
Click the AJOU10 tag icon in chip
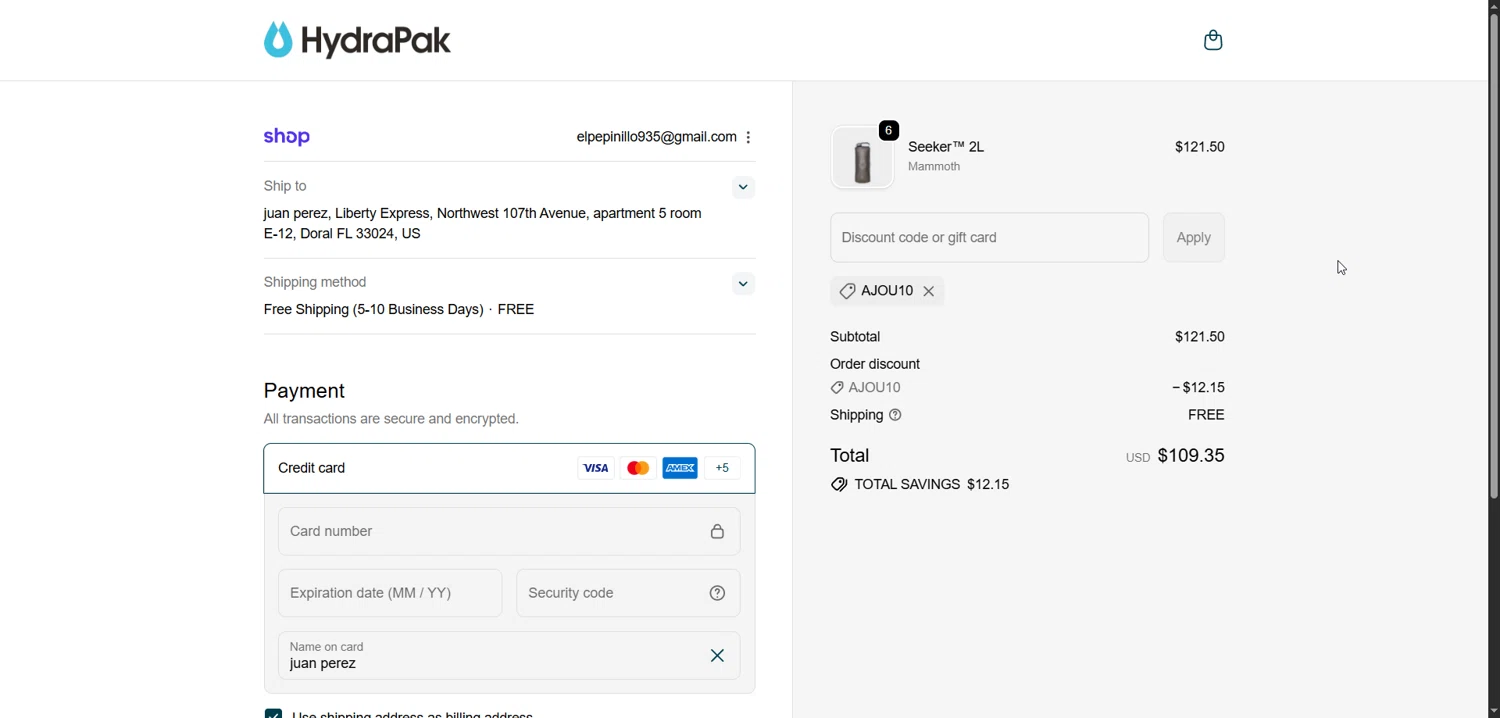coord(847,291)
